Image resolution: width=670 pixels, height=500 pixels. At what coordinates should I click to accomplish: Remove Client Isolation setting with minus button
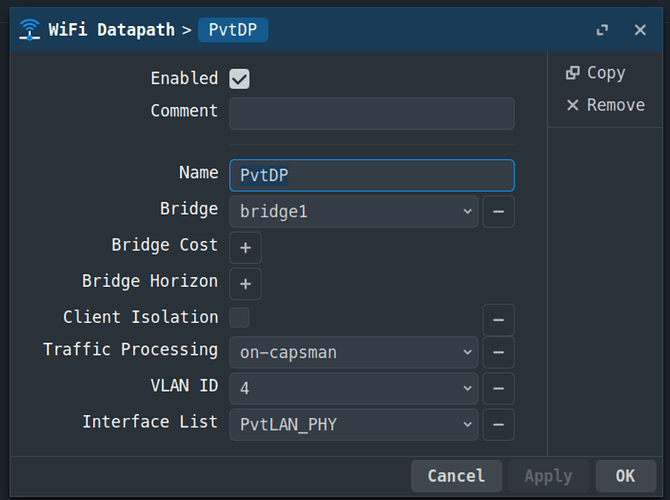[x=498, y=320]
